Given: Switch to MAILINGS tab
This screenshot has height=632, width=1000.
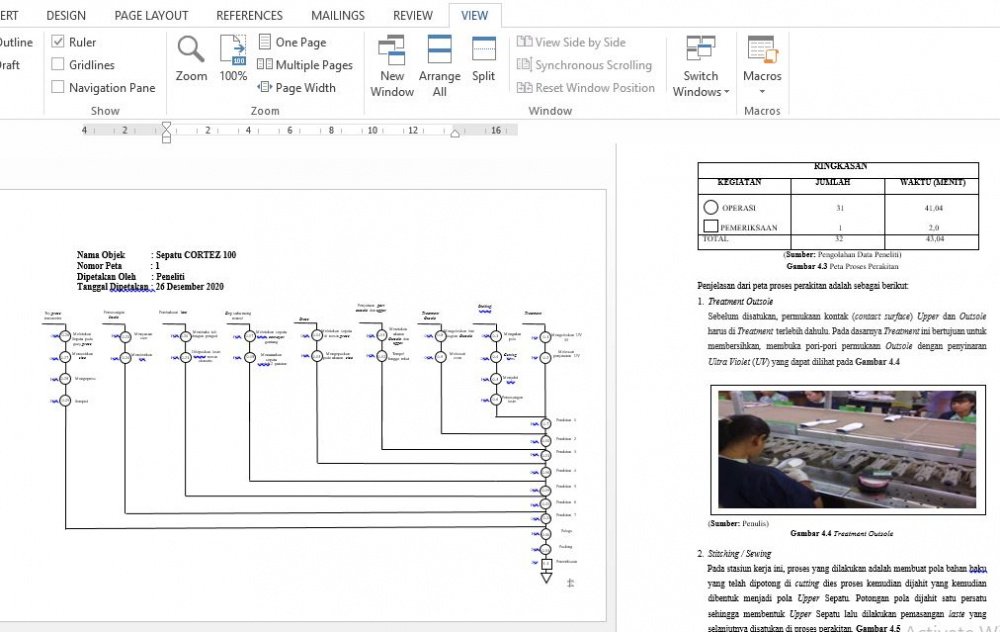Looking at the screenshot, I should (x=338, y=15).
